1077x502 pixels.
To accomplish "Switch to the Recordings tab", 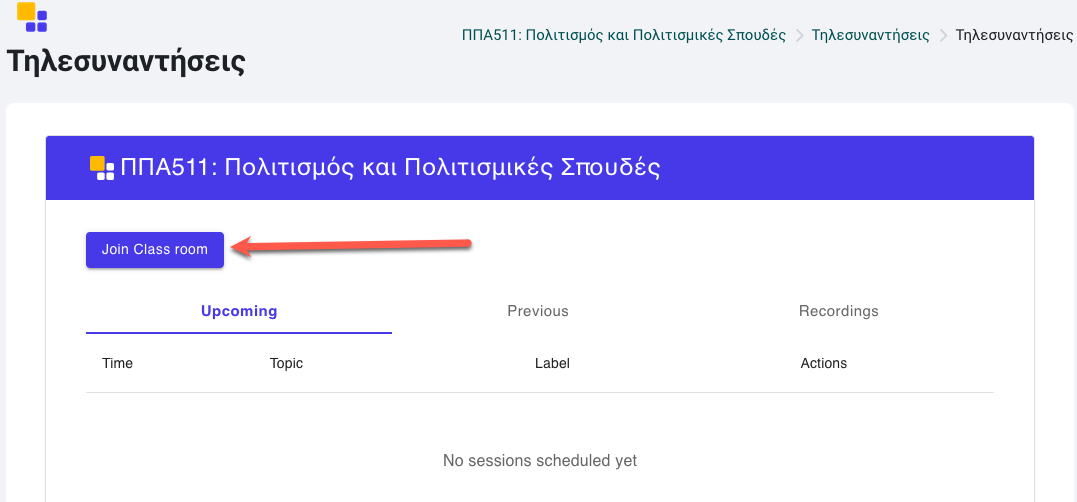I will [839, 311].
